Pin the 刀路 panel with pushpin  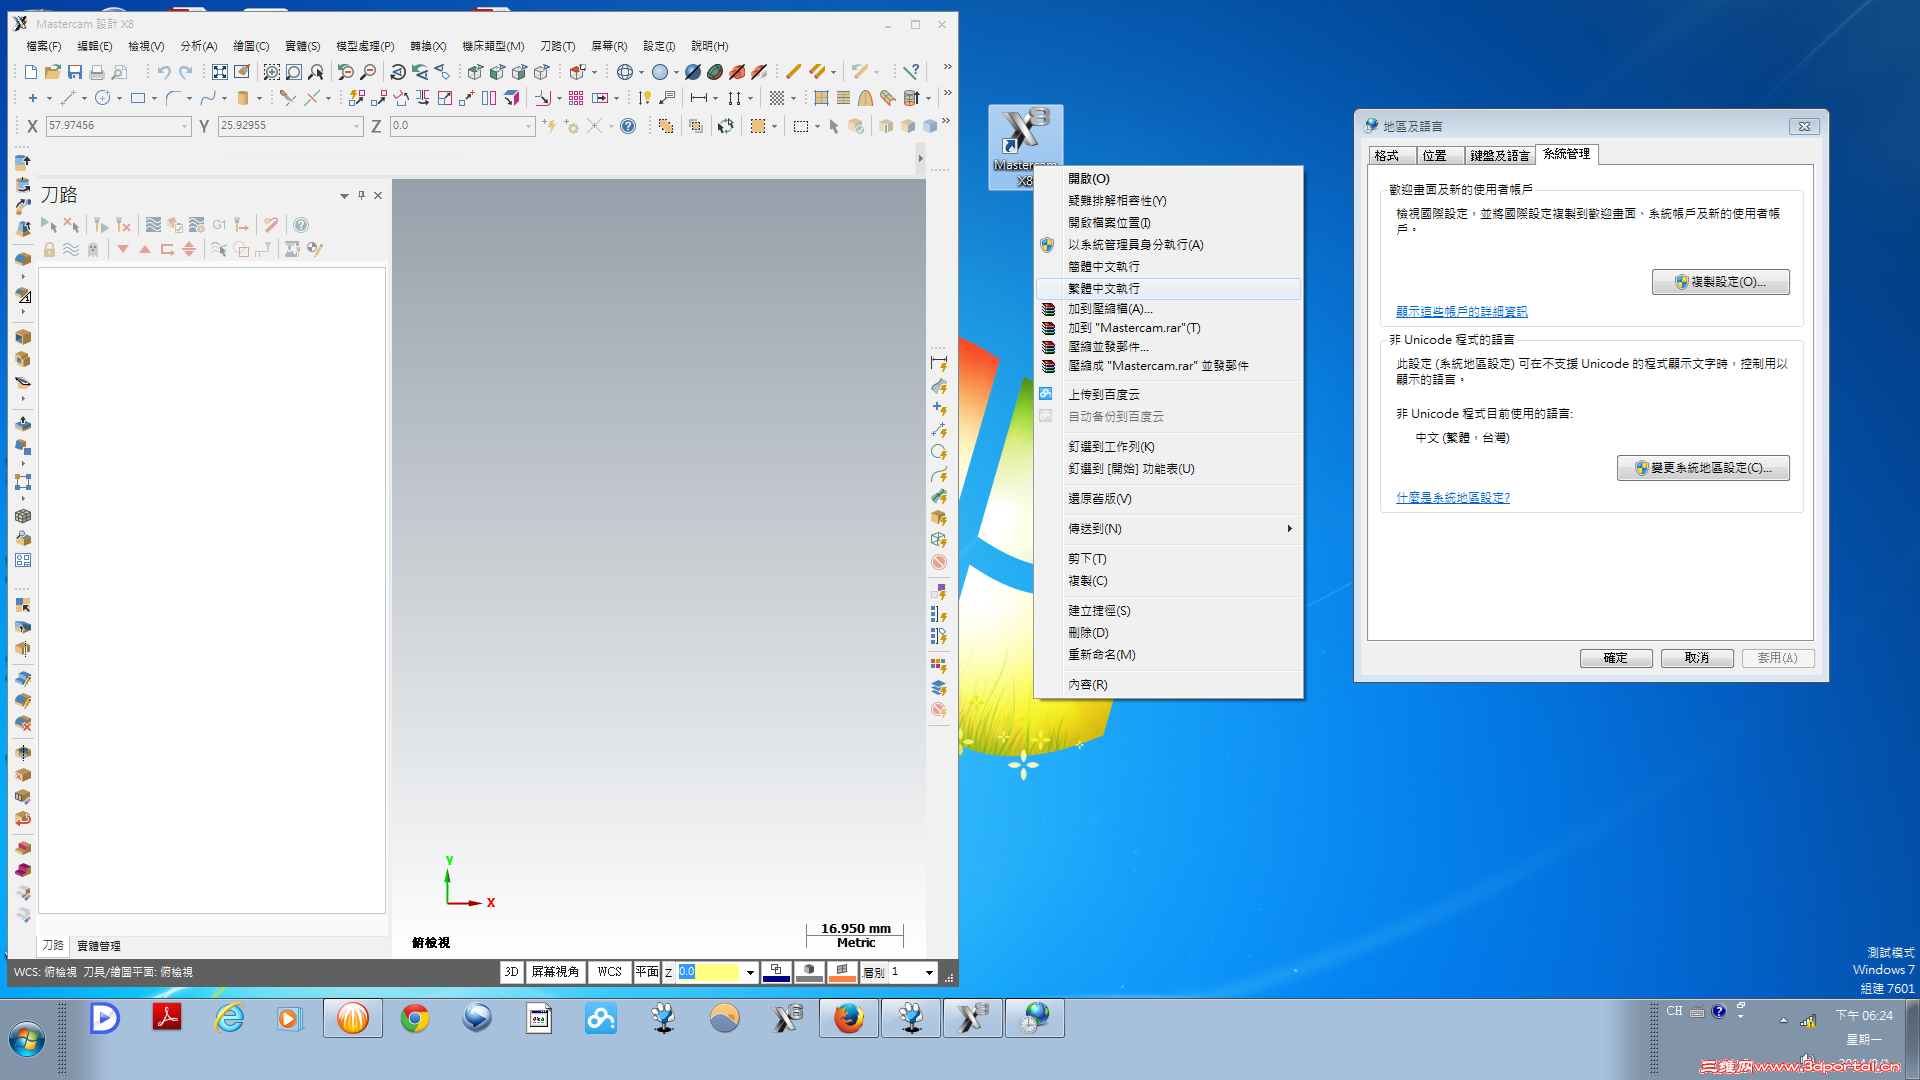pos(361,195)
